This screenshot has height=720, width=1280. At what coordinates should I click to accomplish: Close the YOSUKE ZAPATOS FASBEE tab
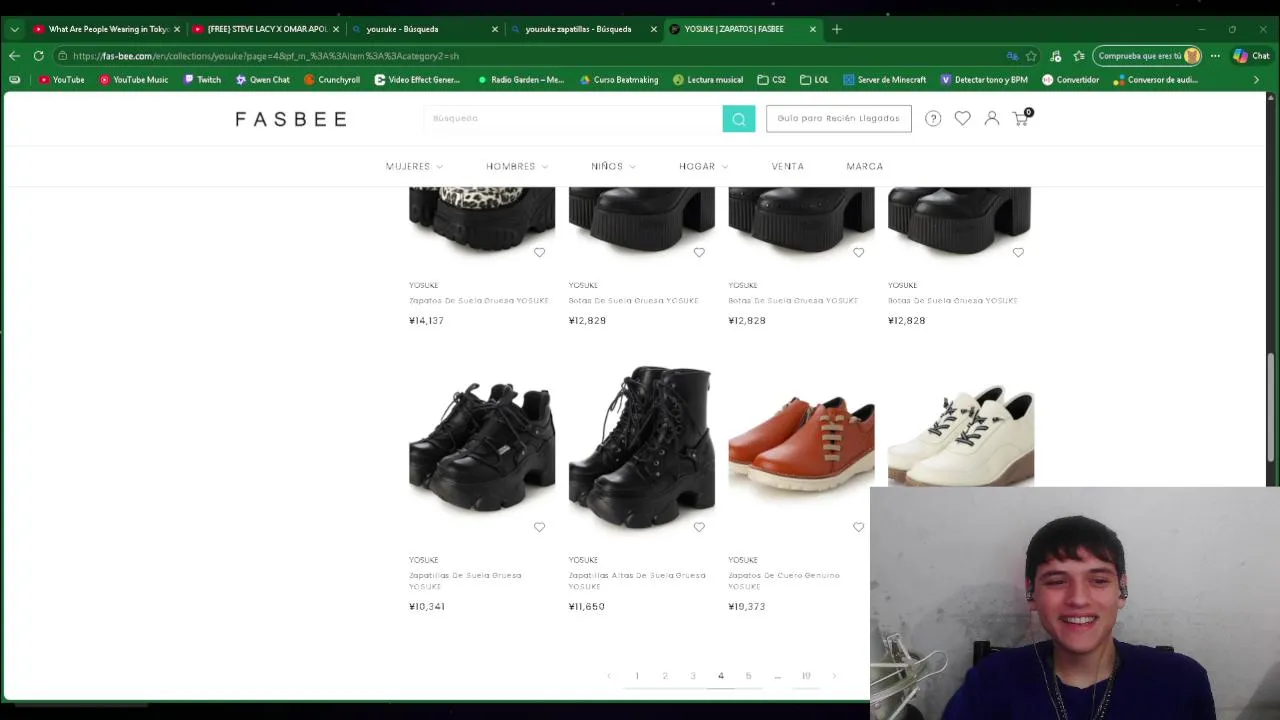(x=812, y=29)
